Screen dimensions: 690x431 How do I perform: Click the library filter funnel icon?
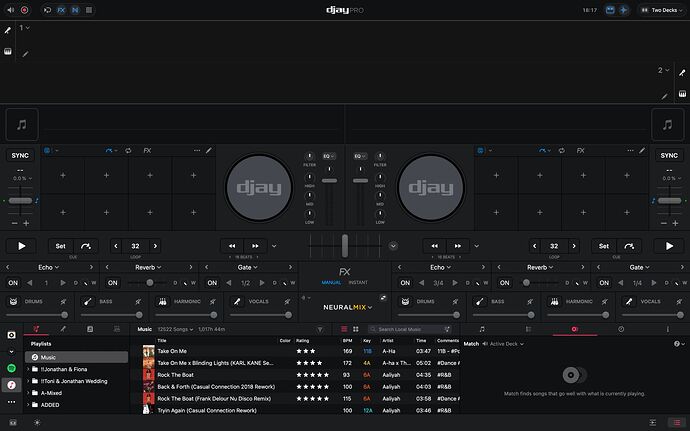[320, 329]
